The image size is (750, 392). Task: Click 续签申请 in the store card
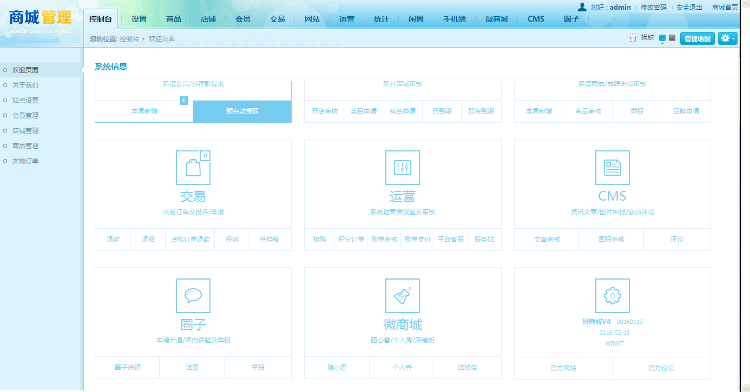pyautogui.click(x=403, y=111)
